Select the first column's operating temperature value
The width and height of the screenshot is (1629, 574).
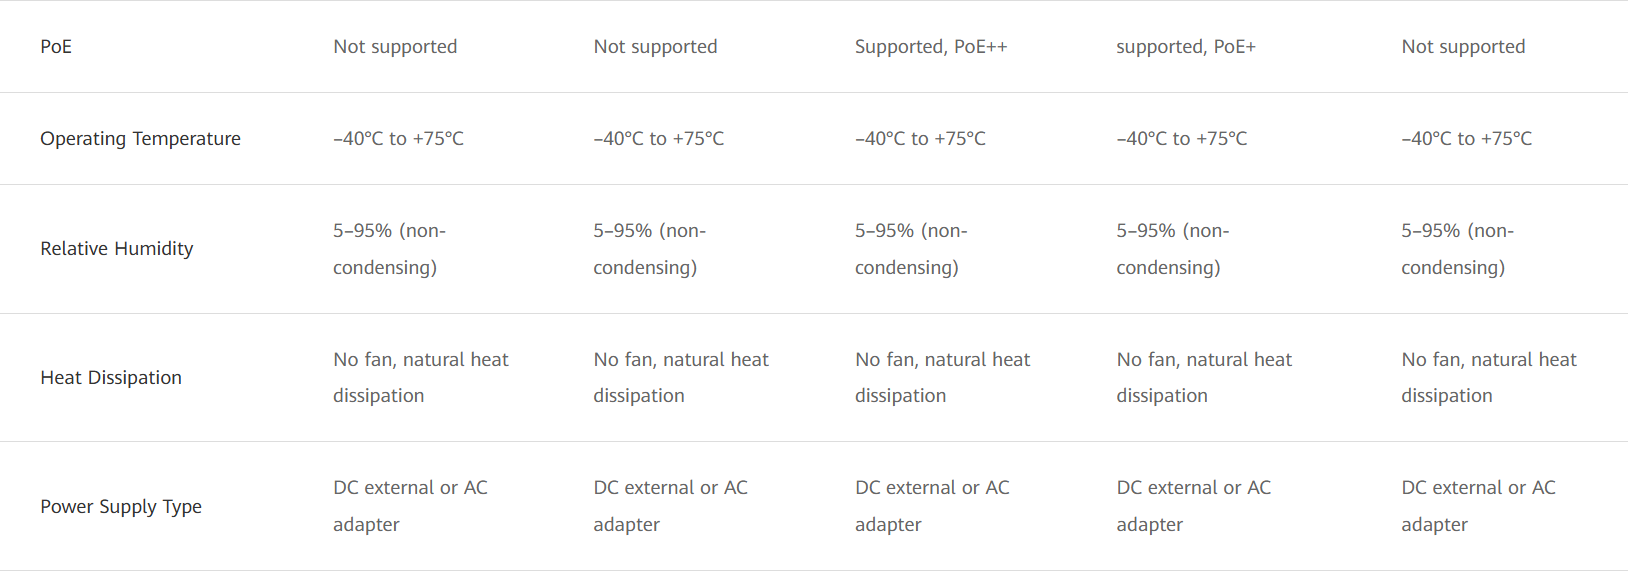(x=398, y=139)
